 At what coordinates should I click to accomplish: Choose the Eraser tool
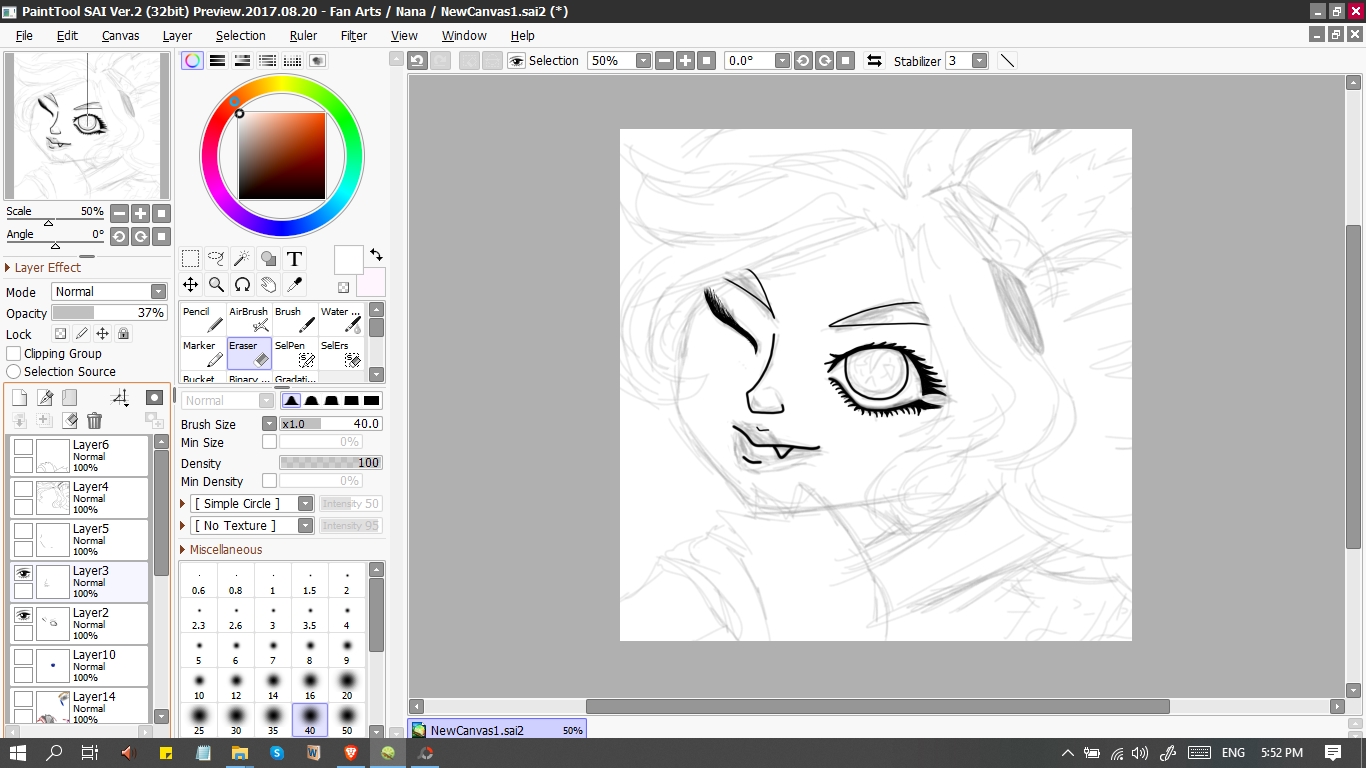click(249, 354)
